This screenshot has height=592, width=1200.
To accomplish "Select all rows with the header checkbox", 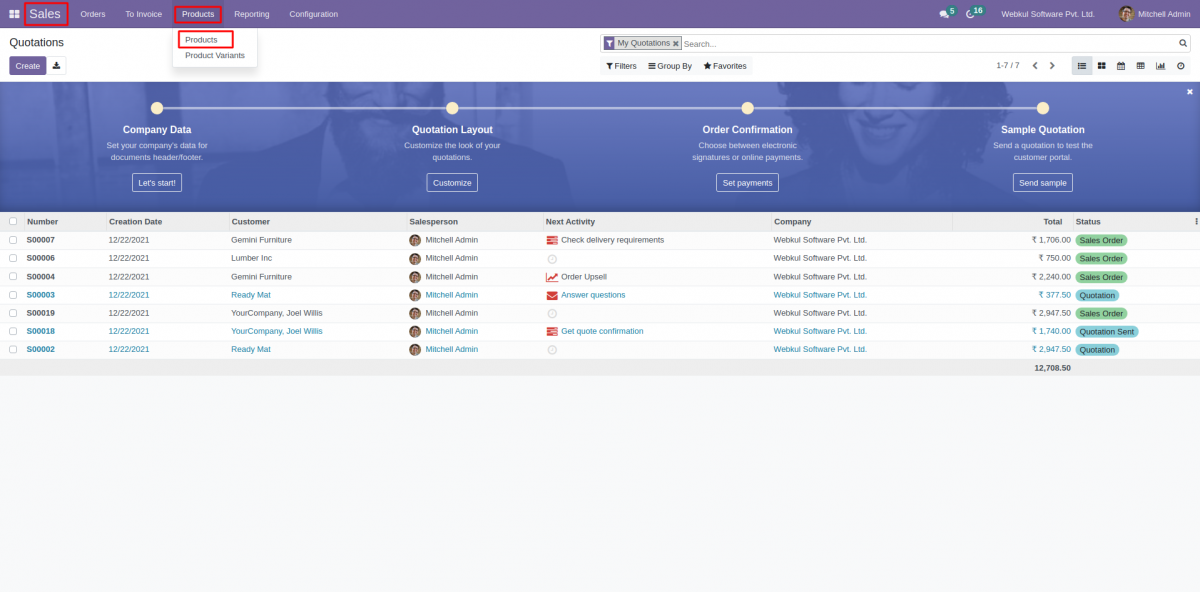I will click(x=13, y=221).
